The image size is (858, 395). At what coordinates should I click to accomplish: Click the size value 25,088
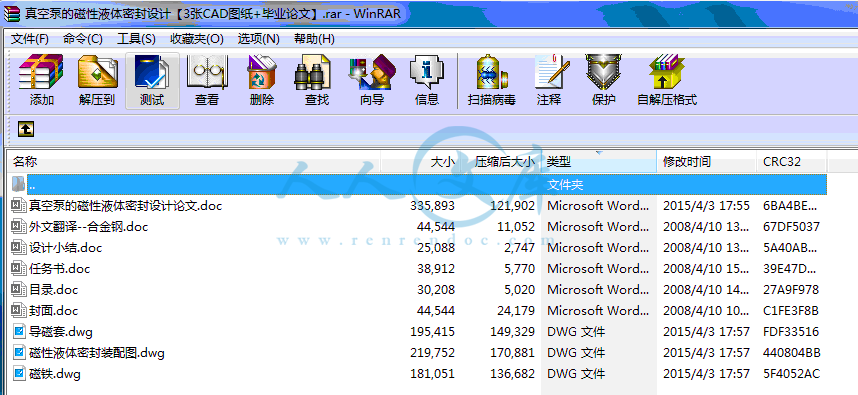tap(436, 248)
